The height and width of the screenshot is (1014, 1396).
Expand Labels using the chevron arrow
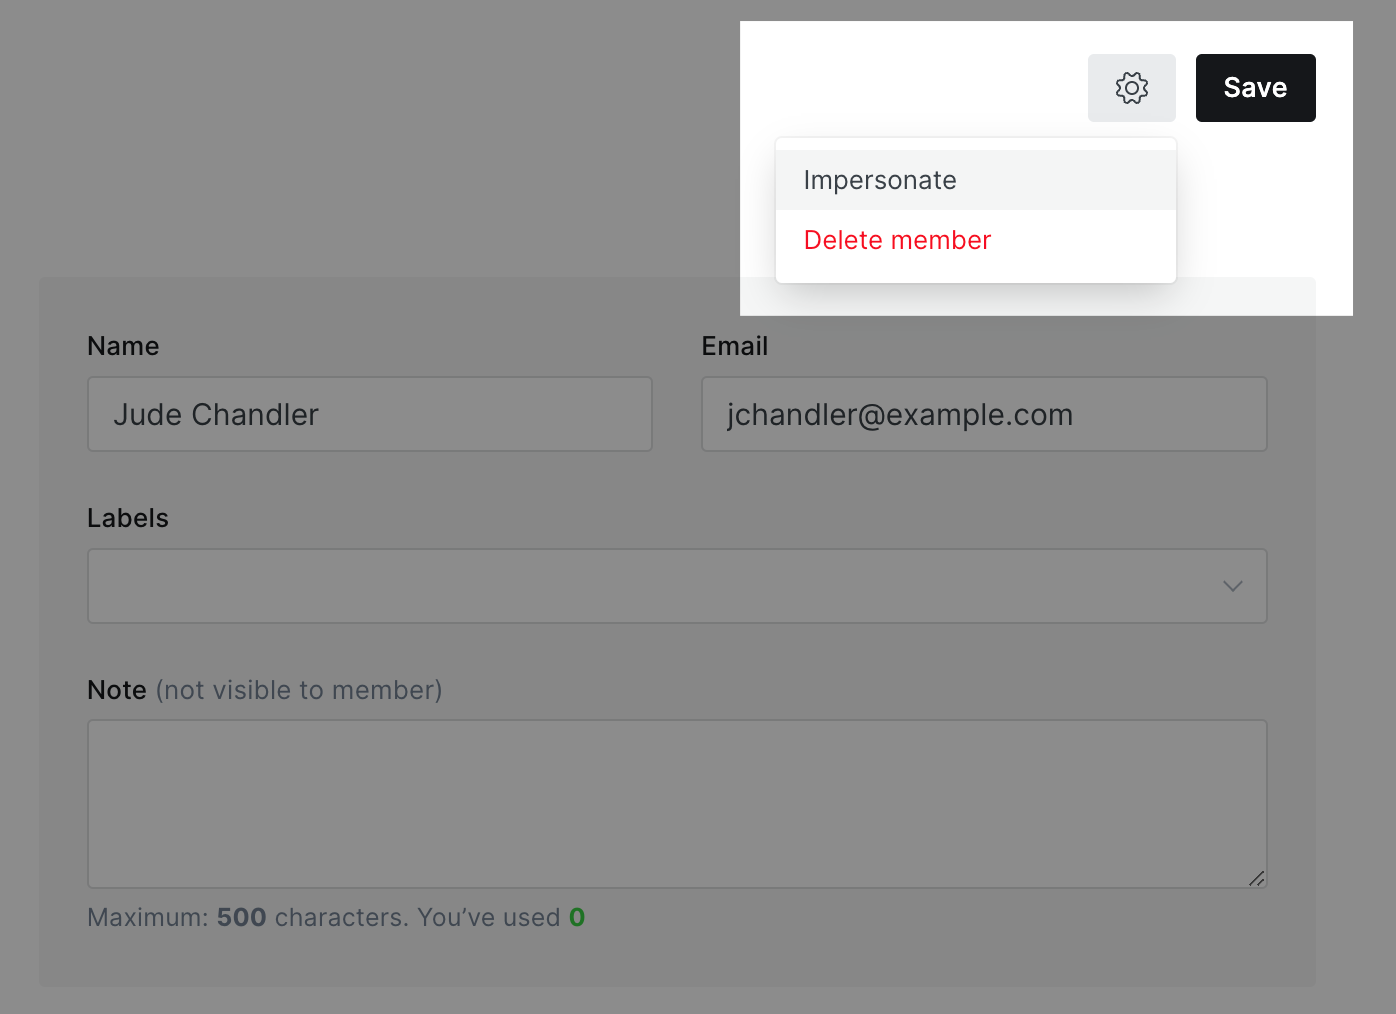pos(1232,586)
